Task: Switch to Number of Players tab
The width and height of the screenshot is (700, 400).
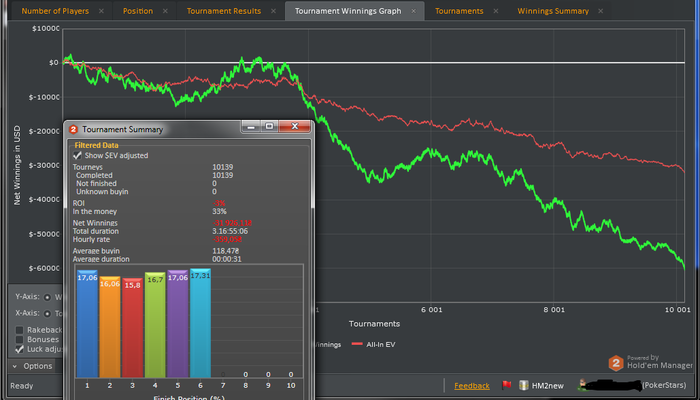Action: click(55, 11)
